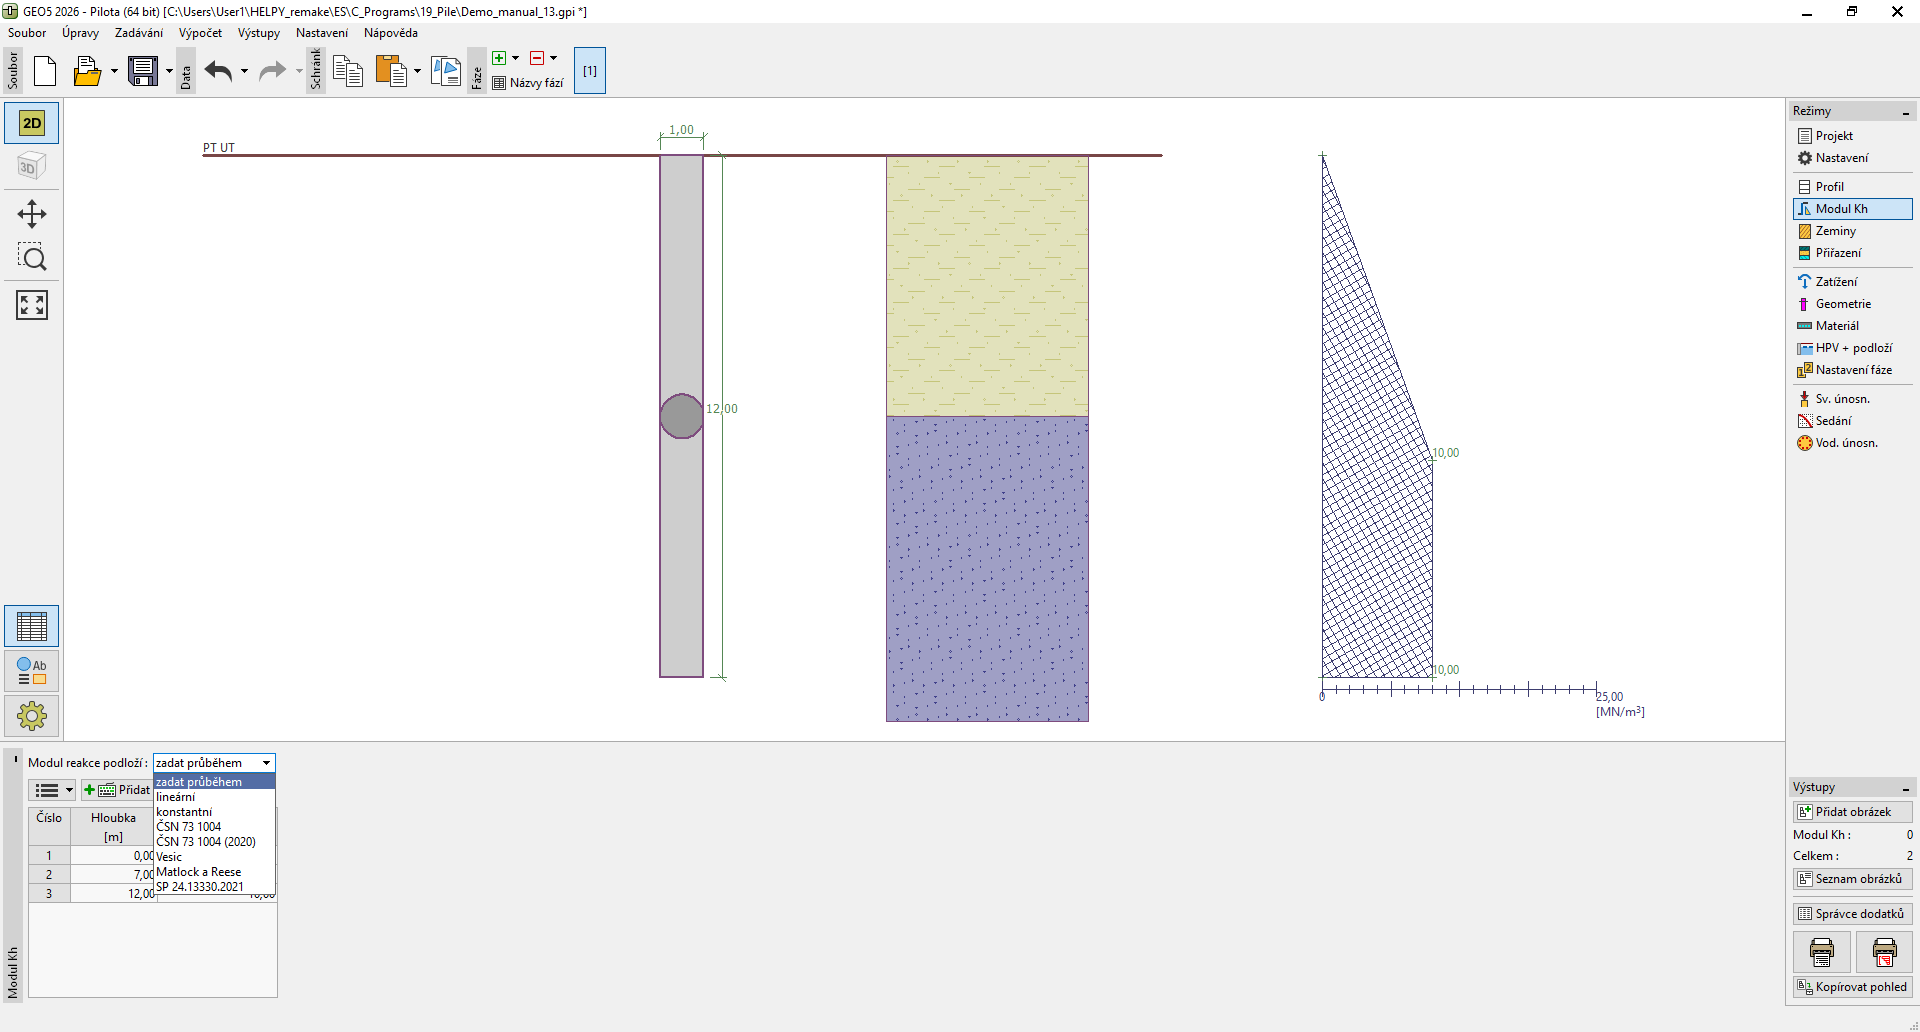
Task: Choose 'lineární' from the dropdown list
Action: pyautogui.click(x=176, y=797)
